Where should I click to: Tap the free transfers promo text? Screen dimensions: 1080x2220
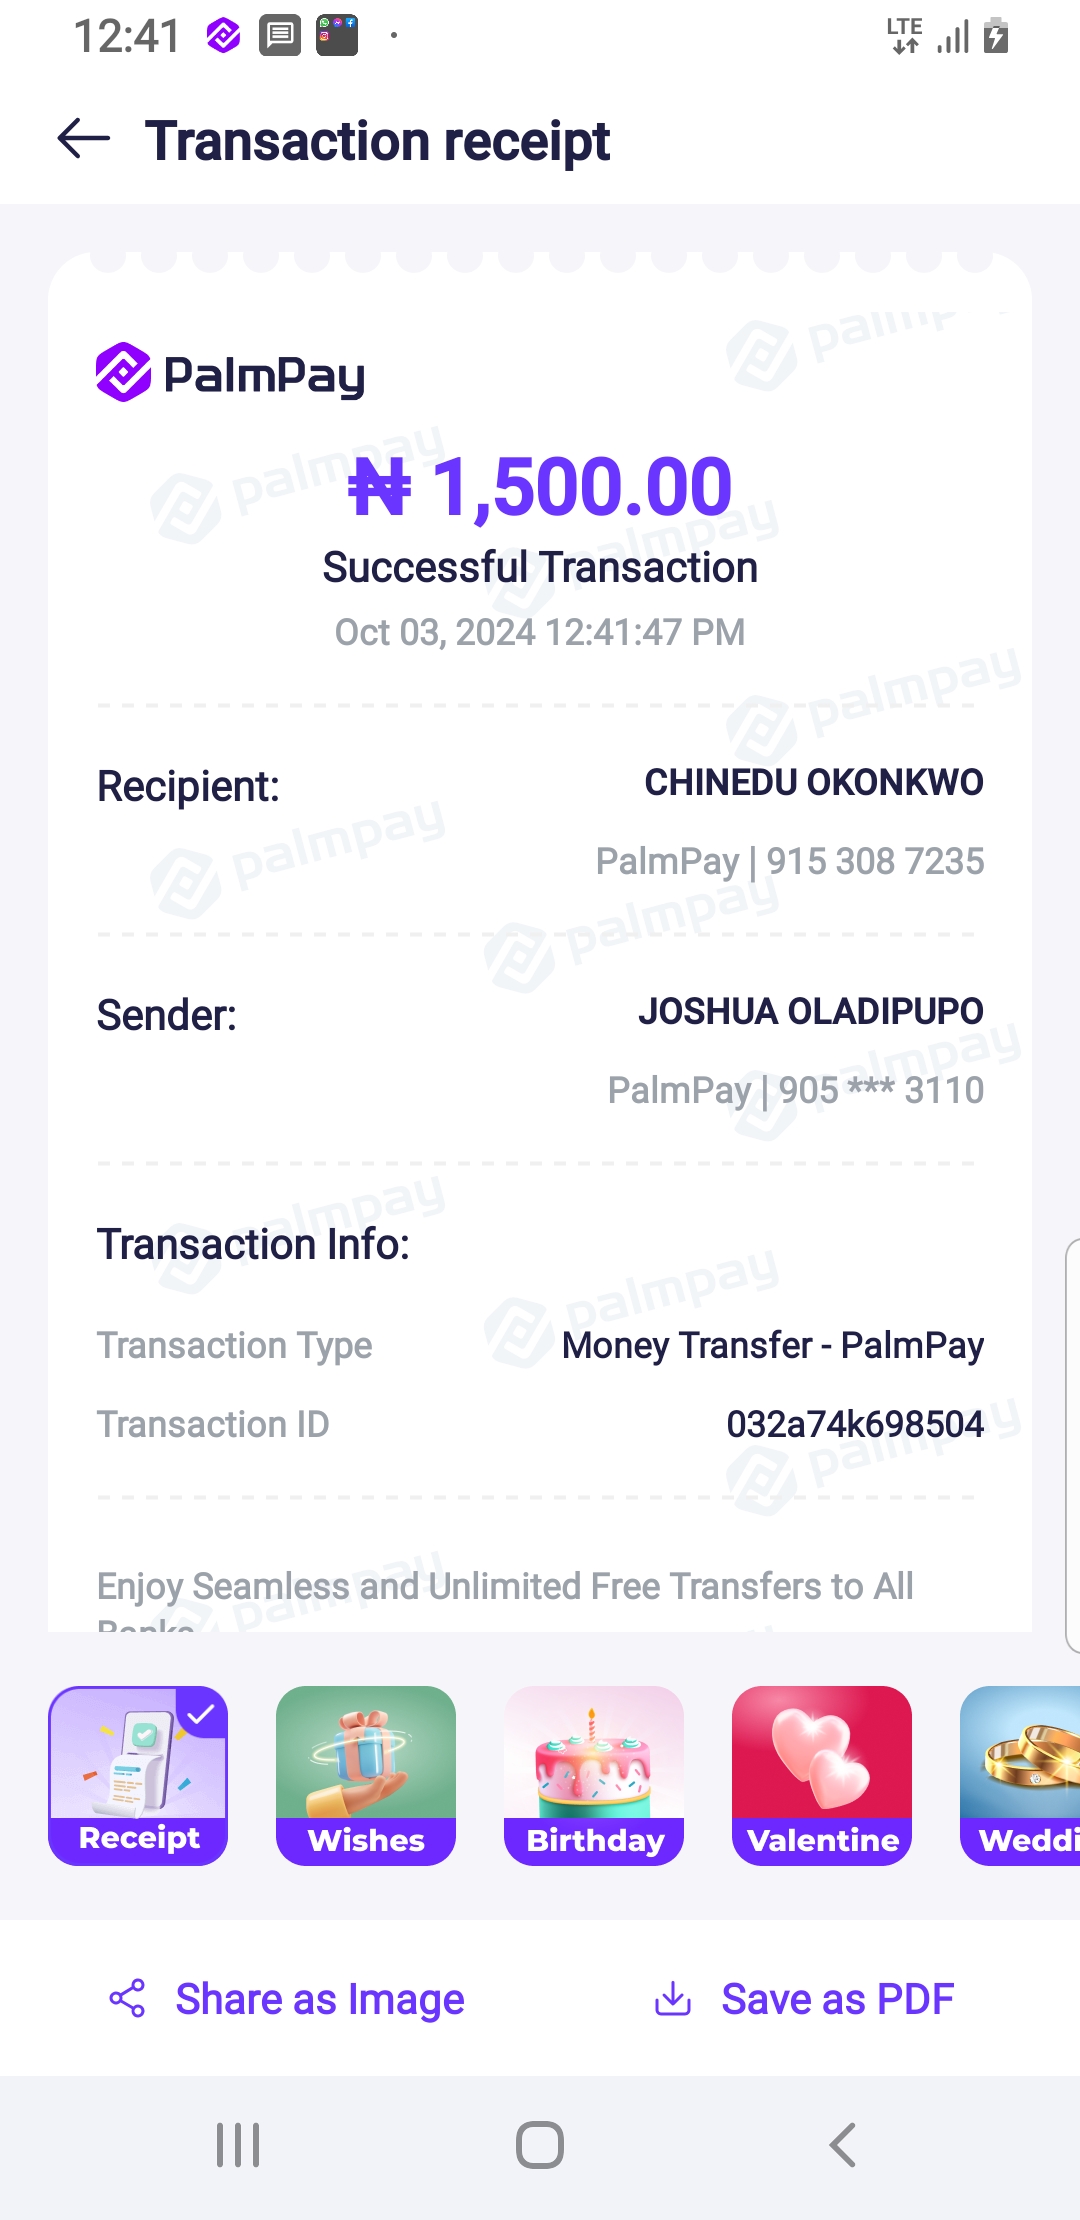click(x=505, y=1587)
